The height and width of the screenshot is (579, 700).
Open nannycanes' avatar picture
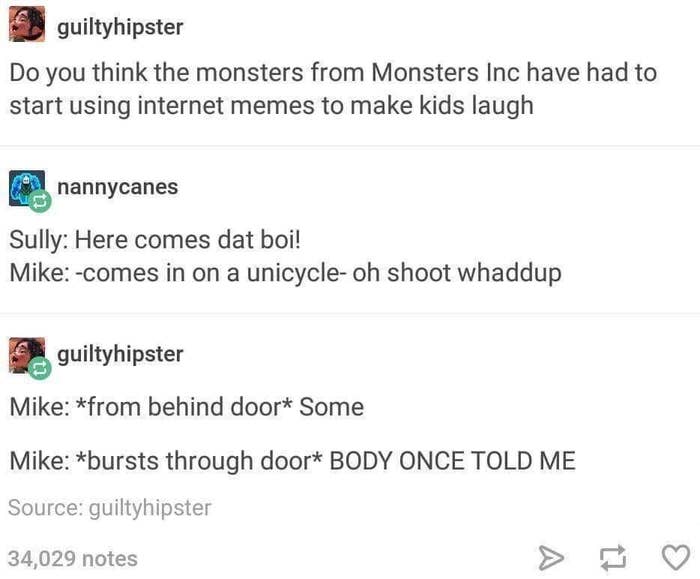point(26,187)
